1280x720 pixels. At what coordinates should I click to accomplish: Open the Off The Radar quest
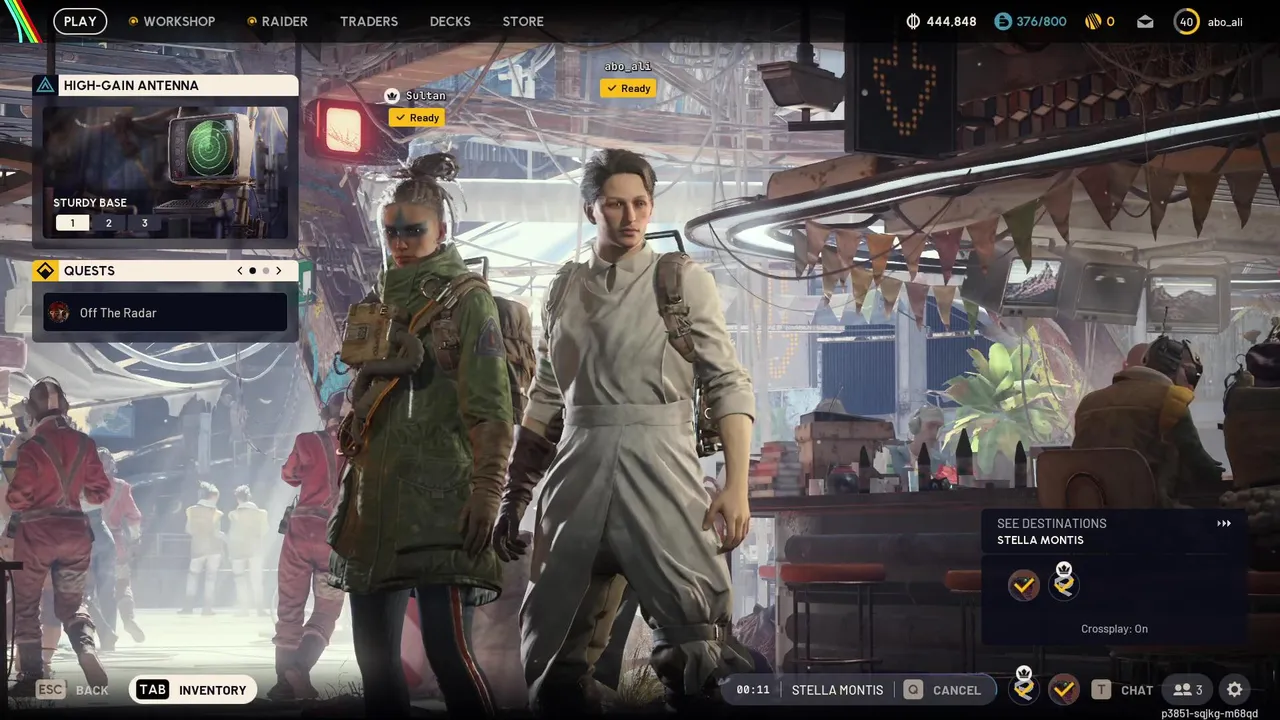point(165,312)
